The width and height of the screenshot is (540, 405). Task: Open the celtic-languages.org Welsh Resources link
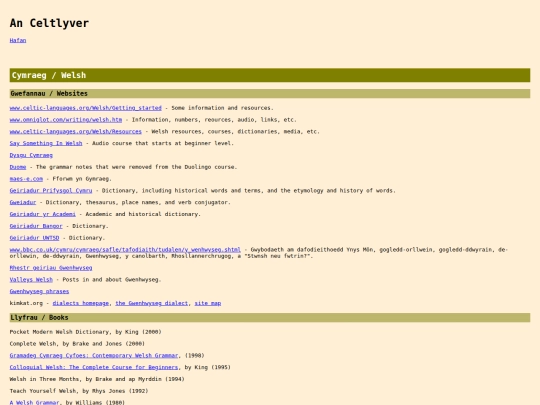pos(75,131)
